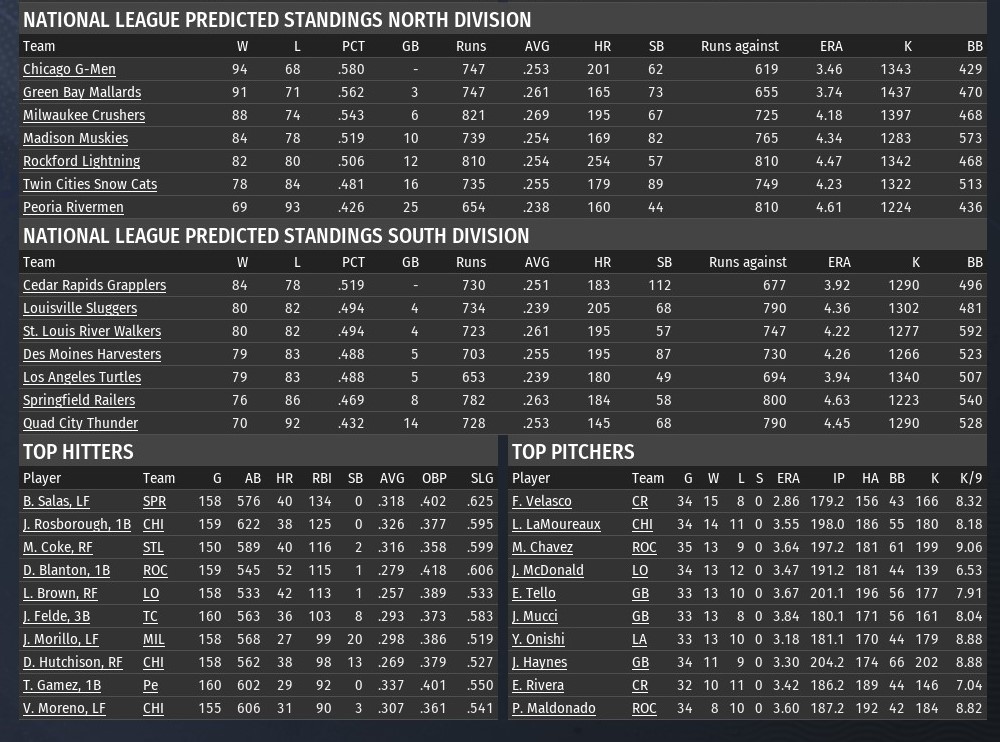The width and height of the screenshot is (1000, 742).
Task: Click SPR team link beside B. Salas
Action: click(x=154, y=501)
